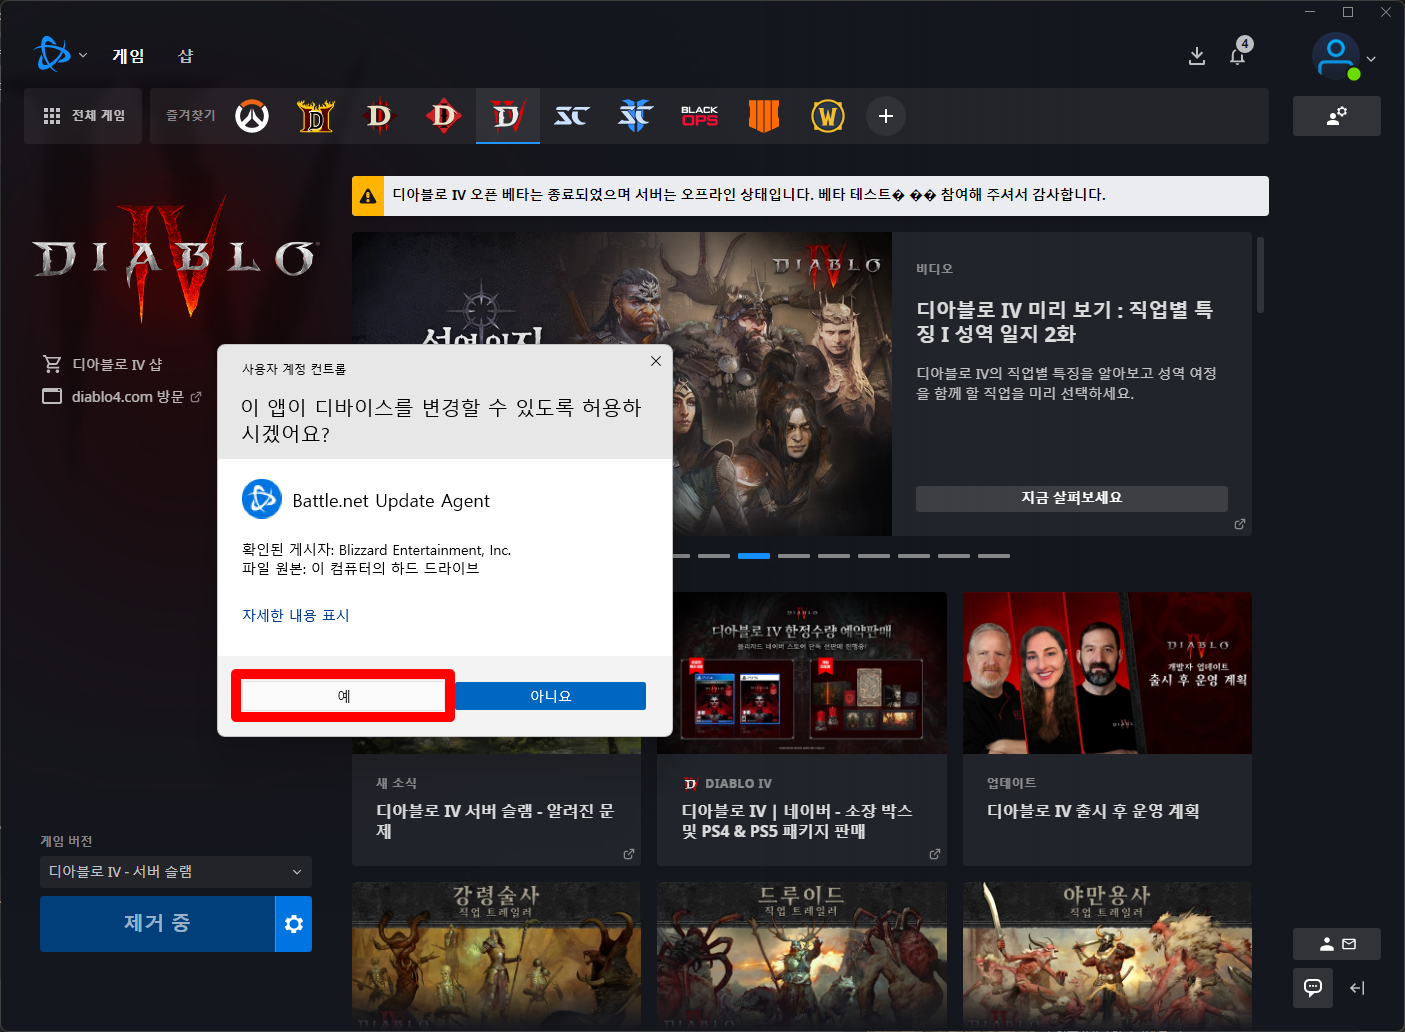Click the user profile avatar
Screen dimensions: 1405x1032
point(1336,57)
